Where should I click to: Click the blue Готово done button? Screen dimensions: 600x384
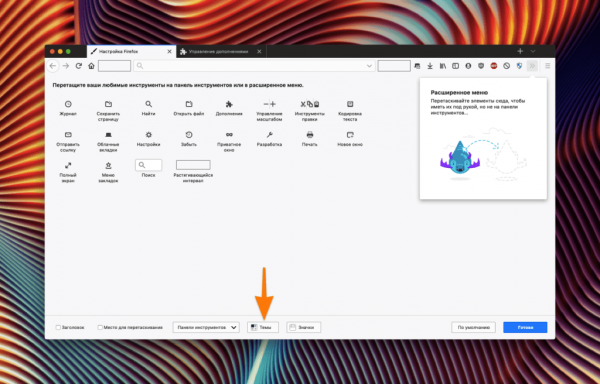click(x=525, y=327)
